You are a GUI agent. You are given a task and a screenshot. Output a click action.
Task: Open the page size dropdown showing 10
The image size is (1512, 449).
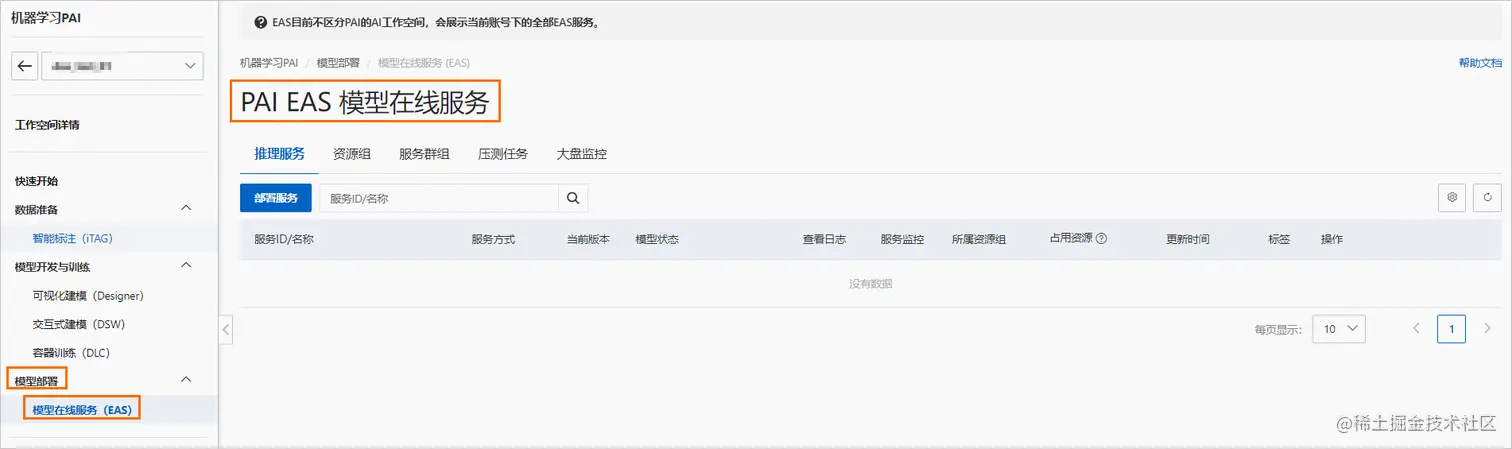tap(1338, 328)
